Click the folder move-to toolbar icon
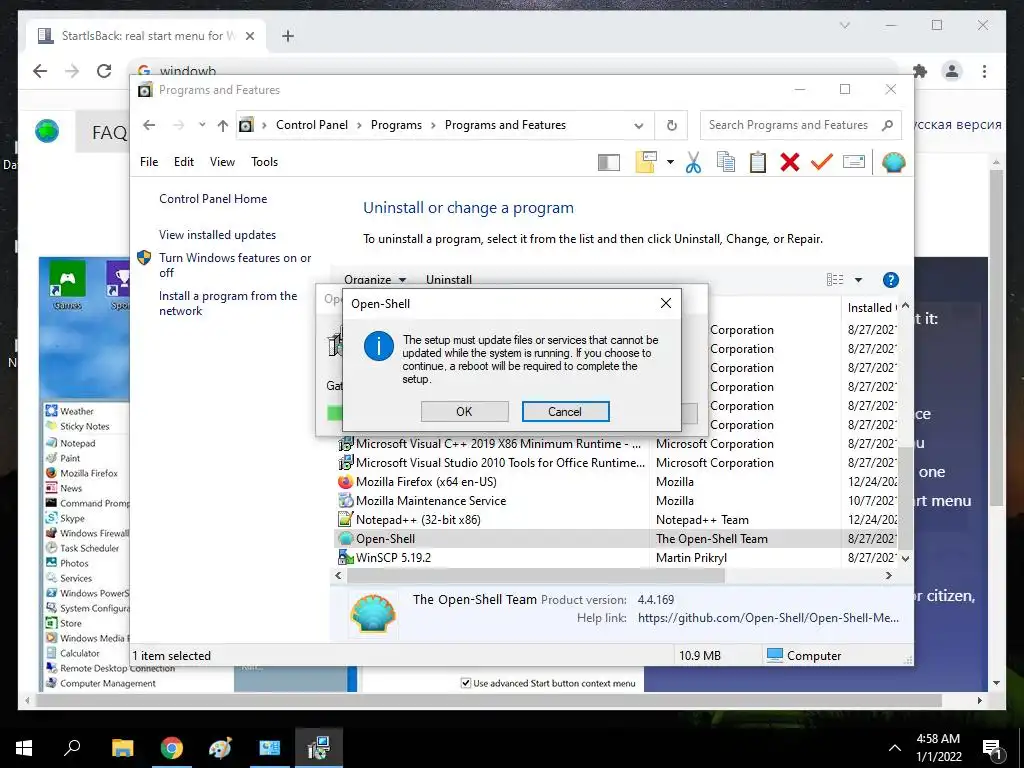Screen dimensions: 1024x768 [646, 162]
